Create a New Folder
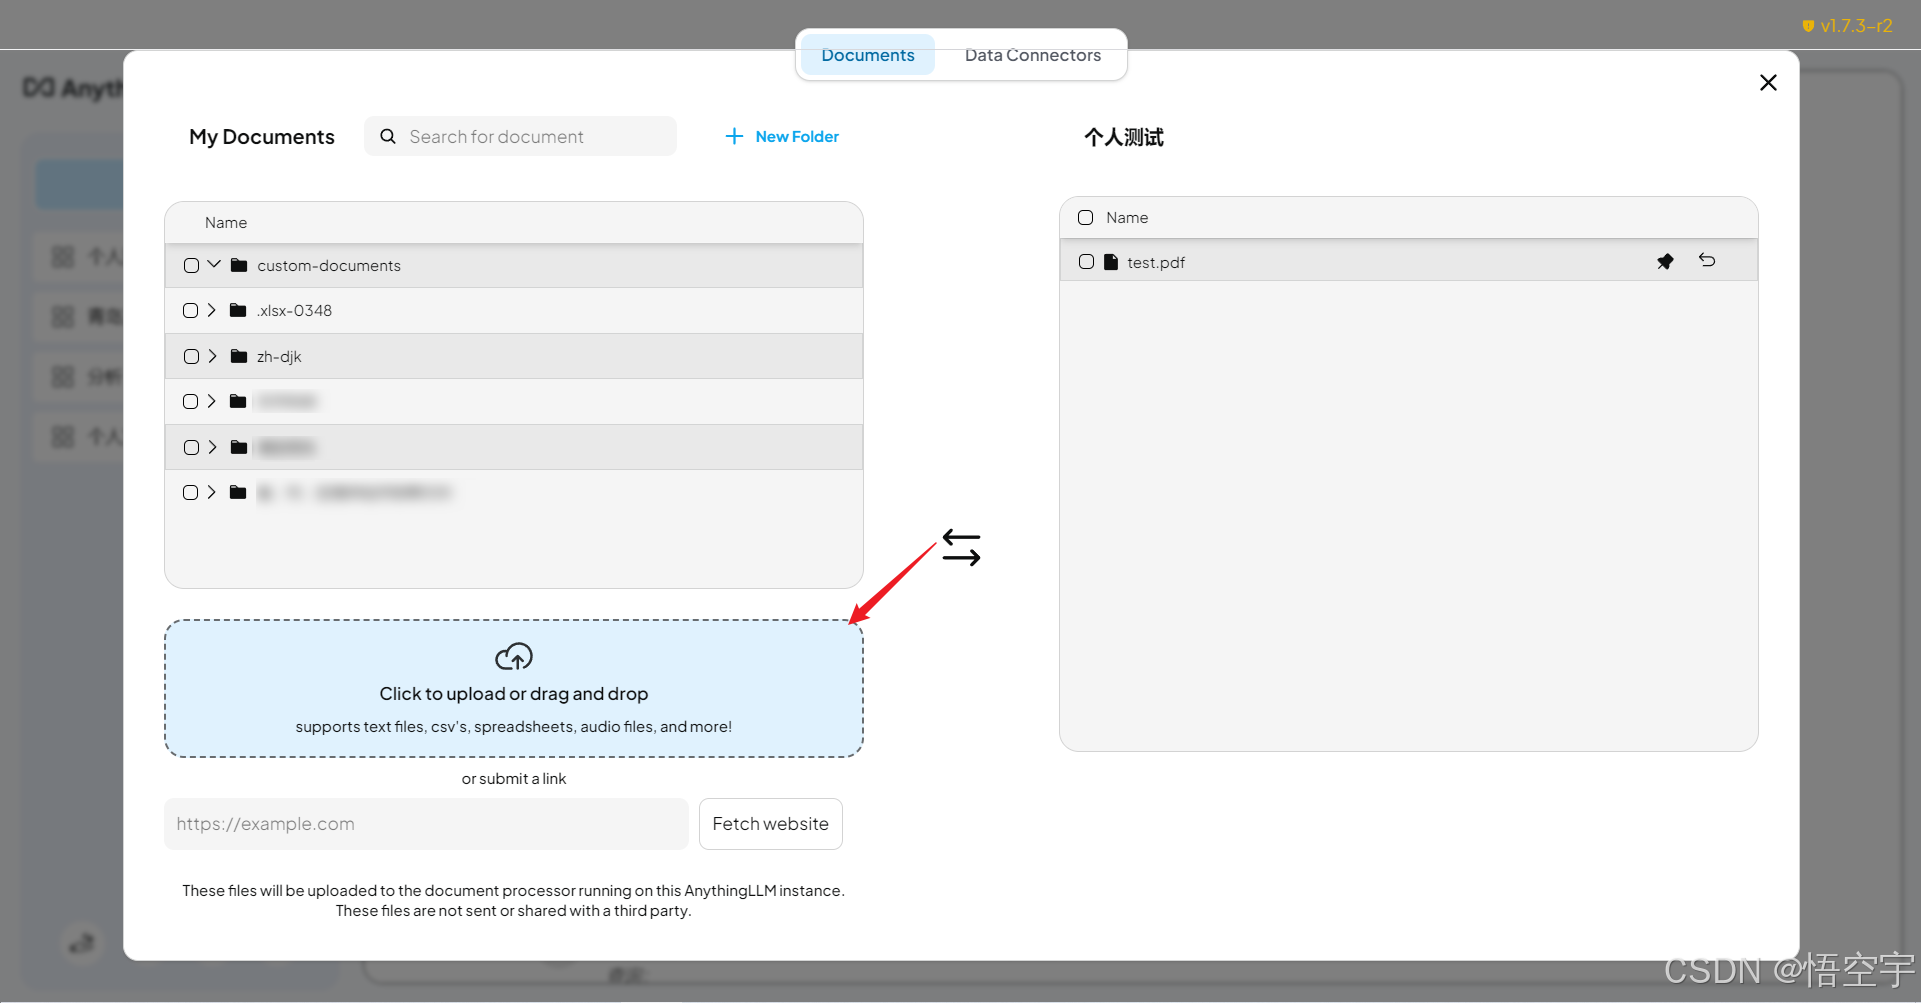1921x1003 pixels. [782, 136]
